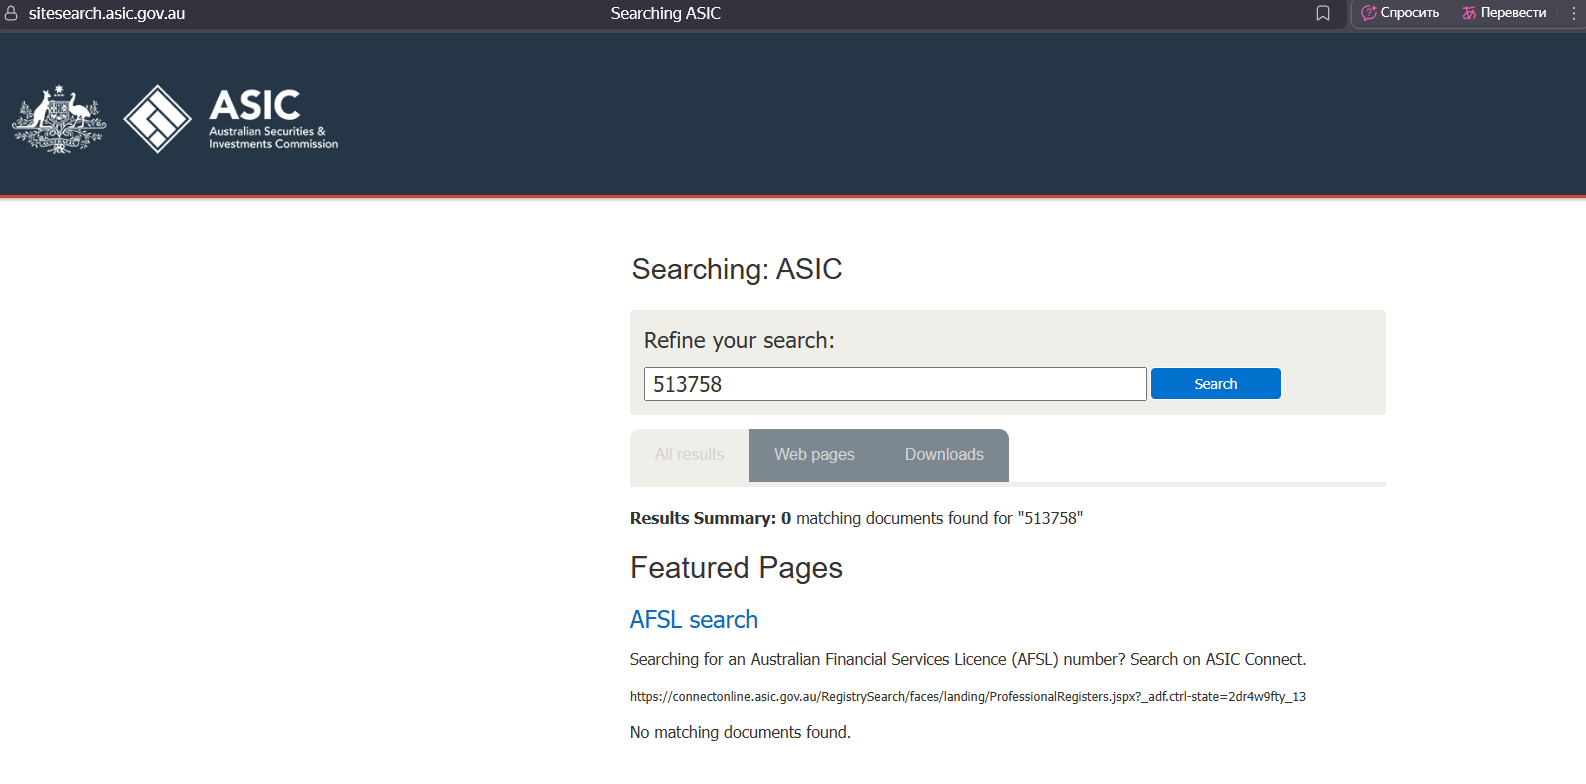This screenshot has height=784, width=1586.
Task: Switch to the Web pages tab
Action: click(x=814, y=455)
